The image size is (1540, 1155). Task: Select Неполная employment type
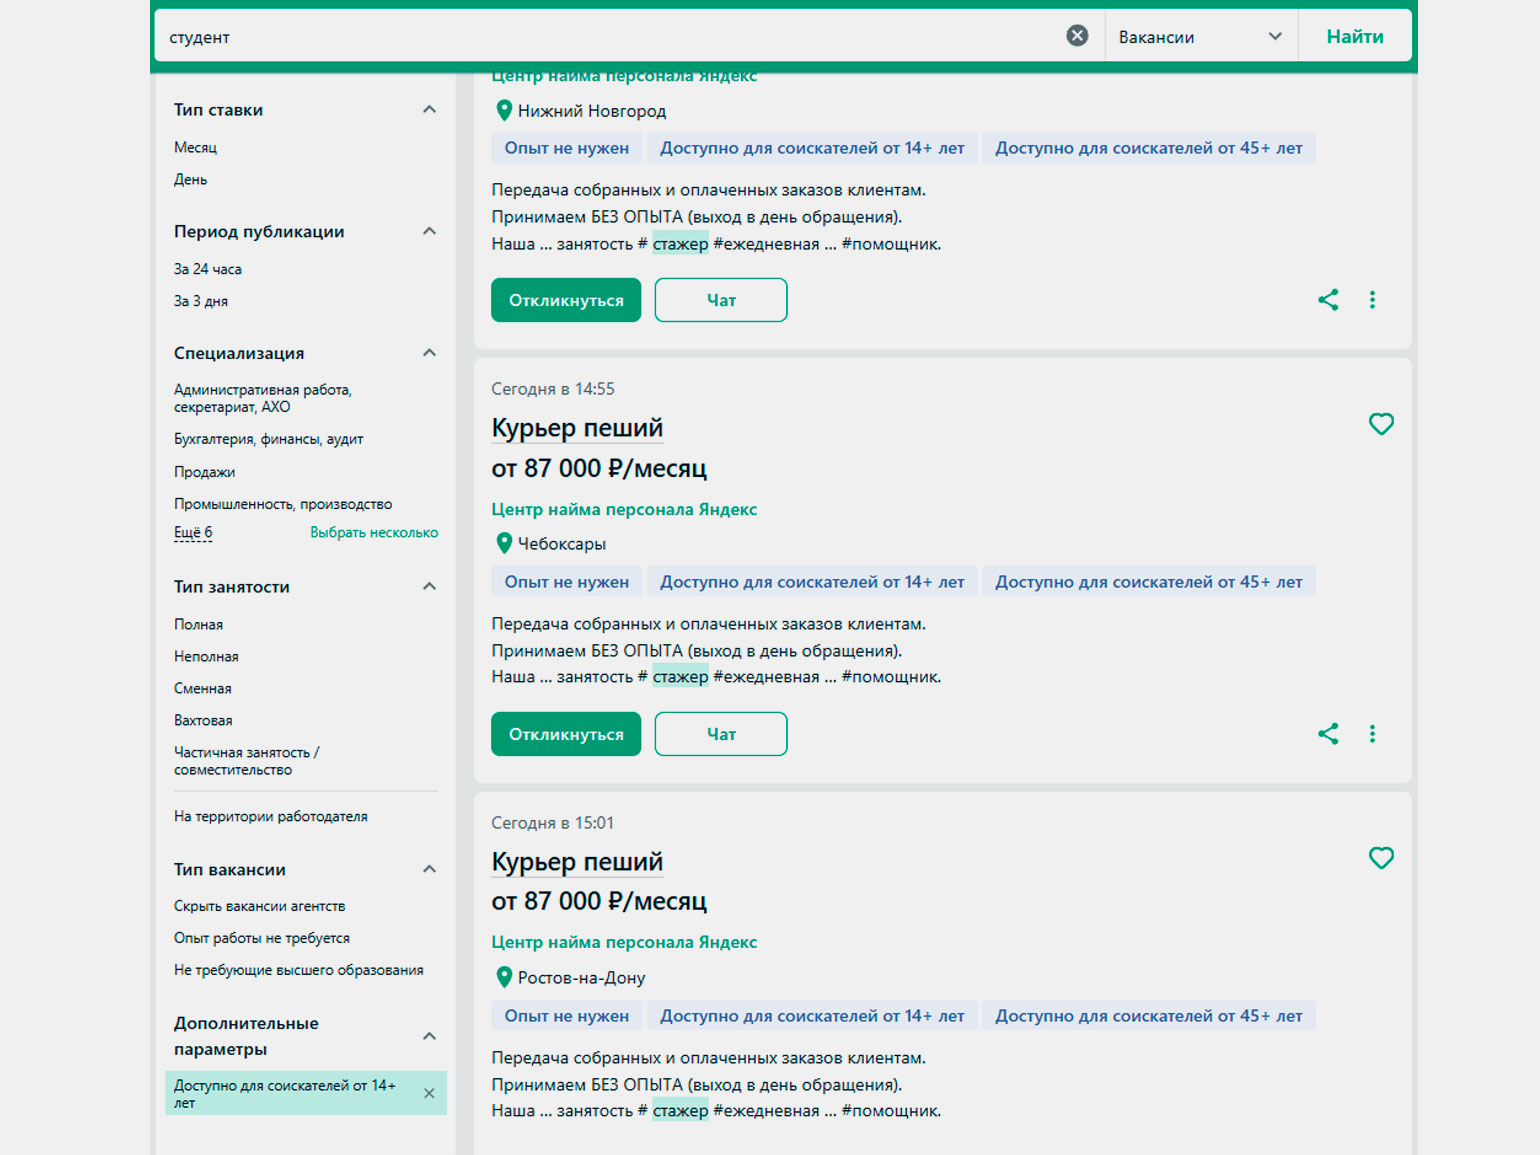tap(206, 656)
